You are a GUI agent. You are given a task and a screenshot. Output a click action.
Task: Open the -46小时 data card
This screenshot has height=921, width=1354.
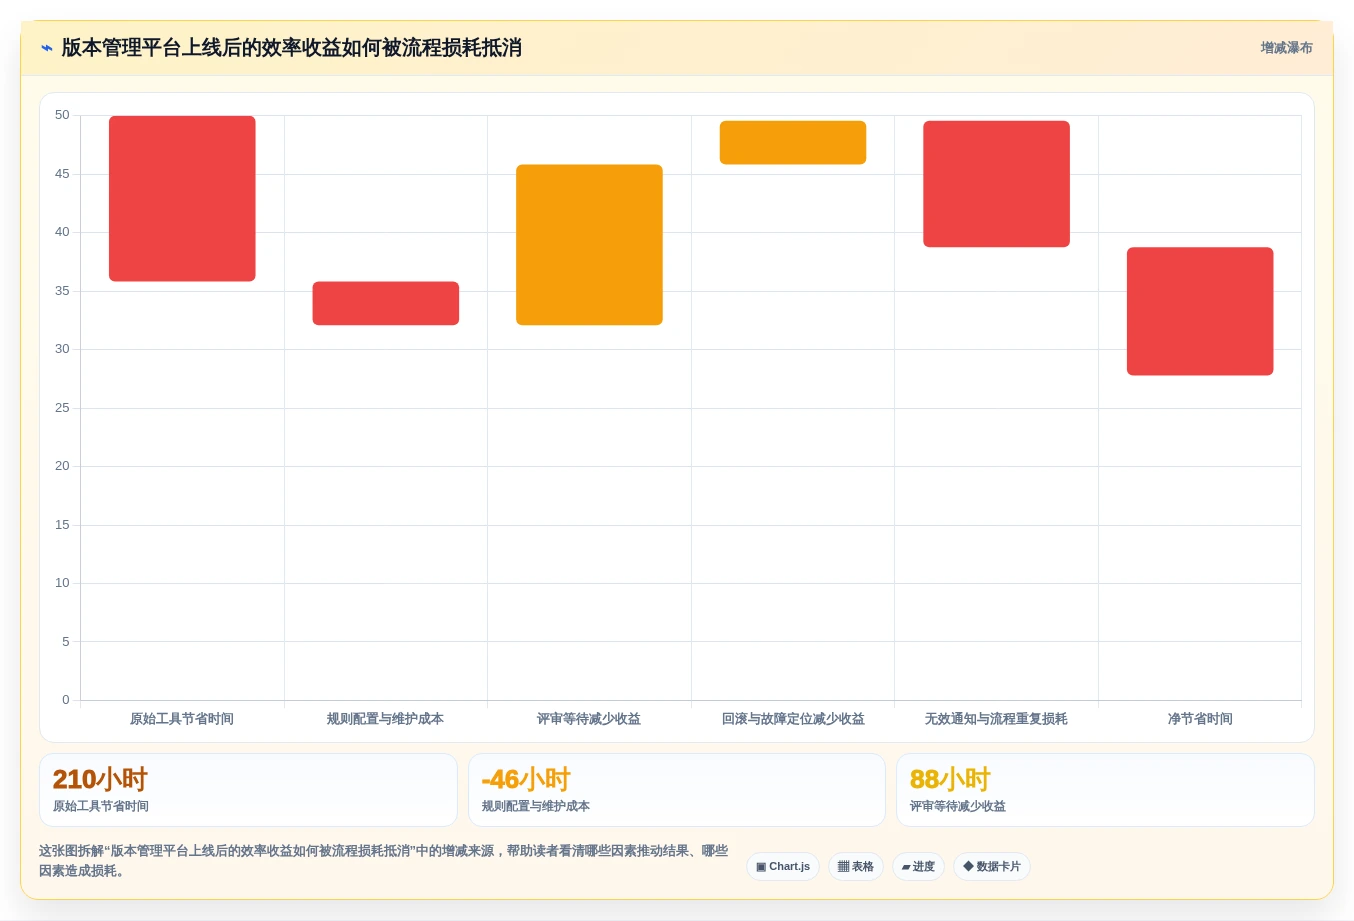click(x=677, y=790)
